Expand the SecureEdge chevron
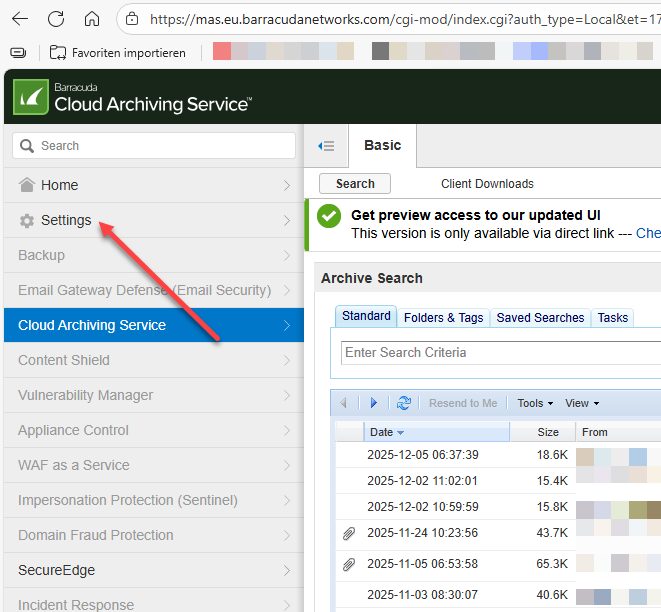The height and width of the screenshot is (612, 661). pyautogui.click(x=287, y=570)
